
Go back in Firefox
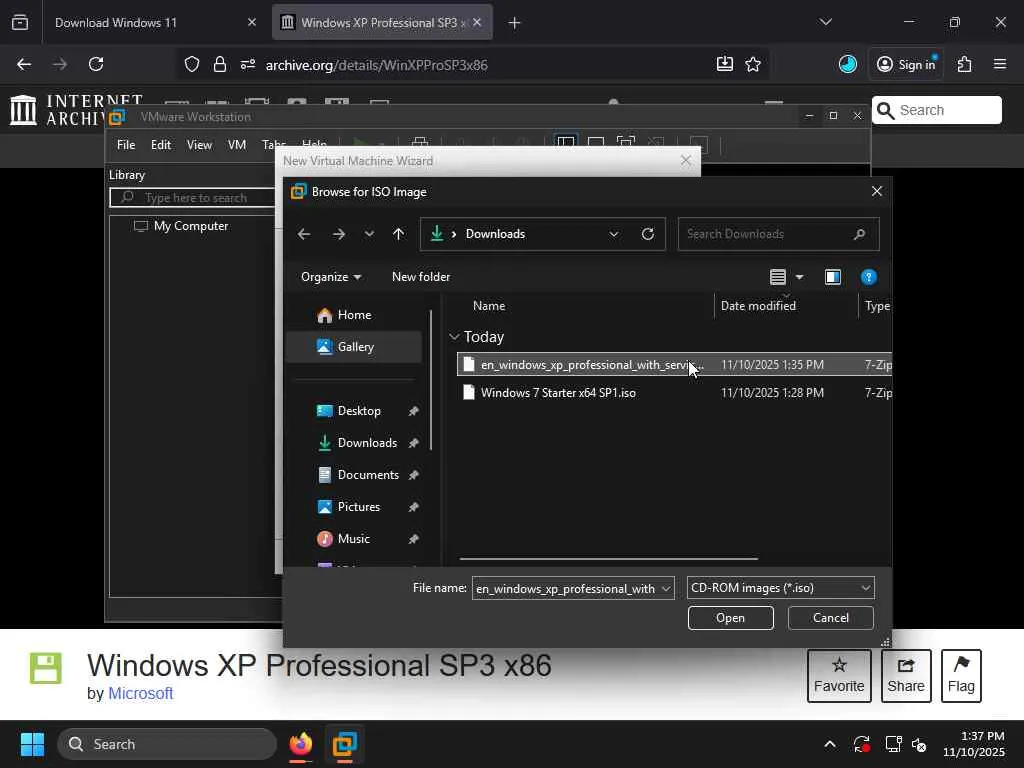click(x=24, y=65)
